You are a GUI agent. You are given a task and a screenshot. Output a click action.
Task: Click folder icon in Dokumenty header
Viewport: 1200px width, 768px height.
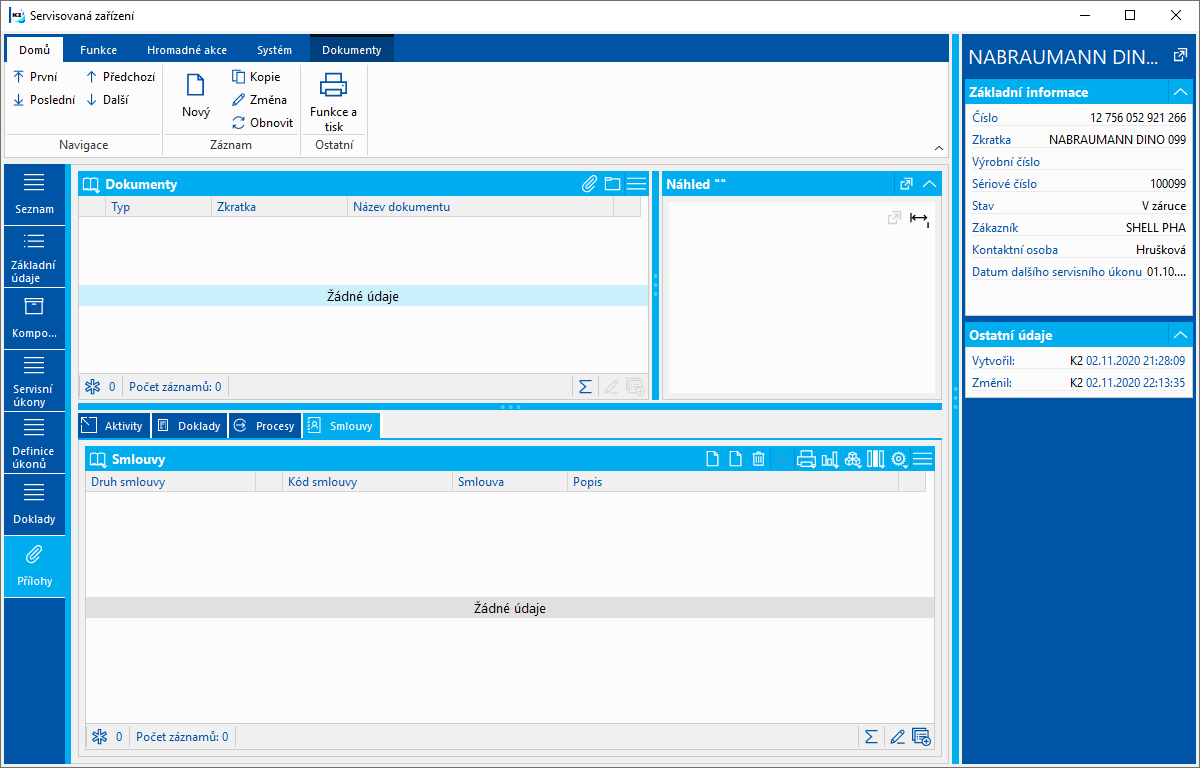coord(613,184)
